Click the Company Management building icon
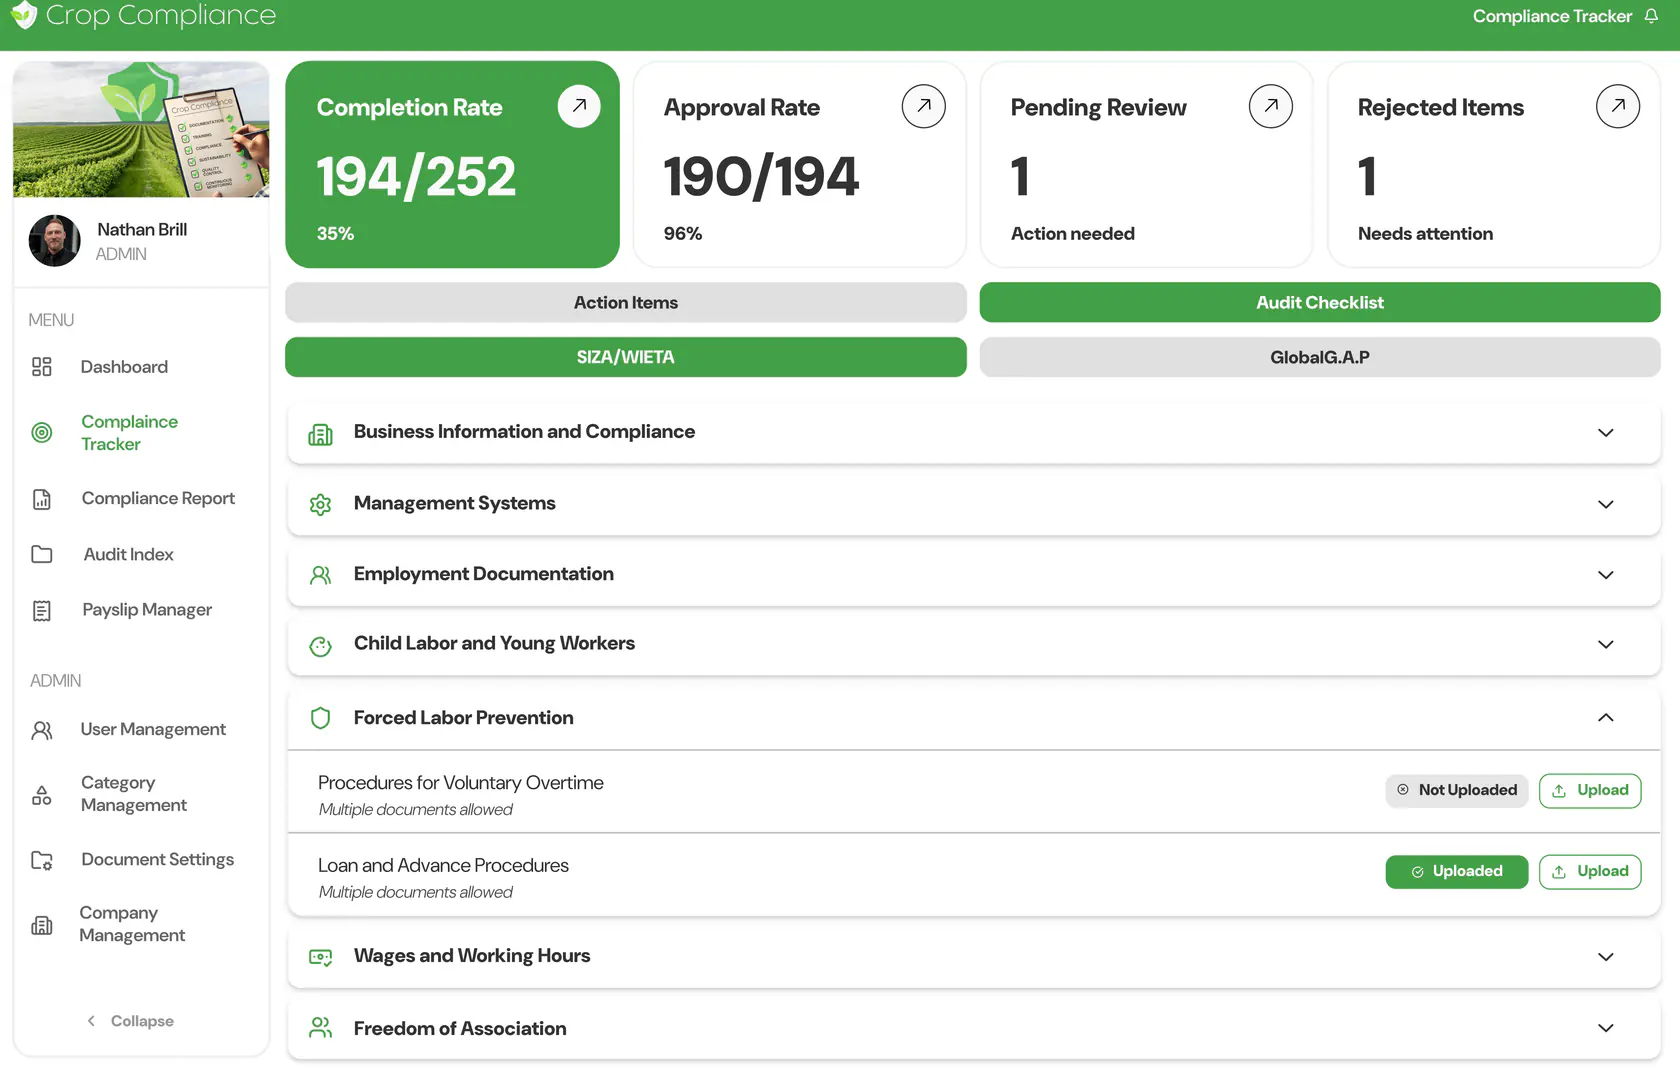Viewport: 1680px width, 1072px height. click(x=42, y=925)
